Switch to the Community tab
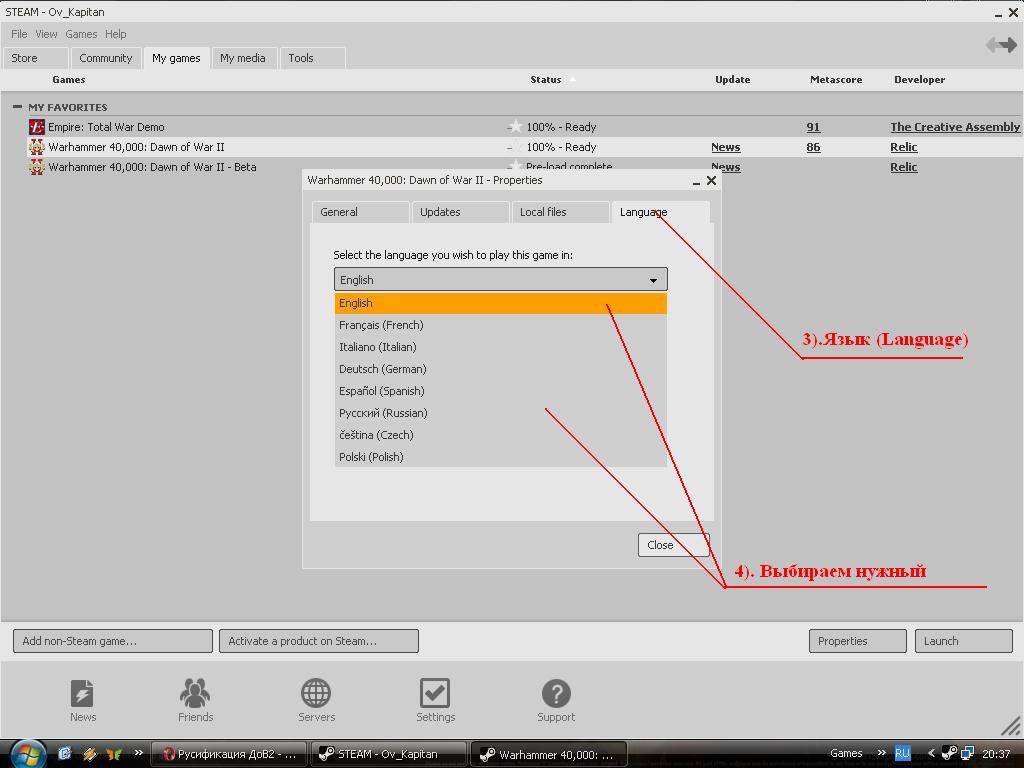Image resolution: width=1024 pixels, height=768 pixels. [x=106, y=58]
